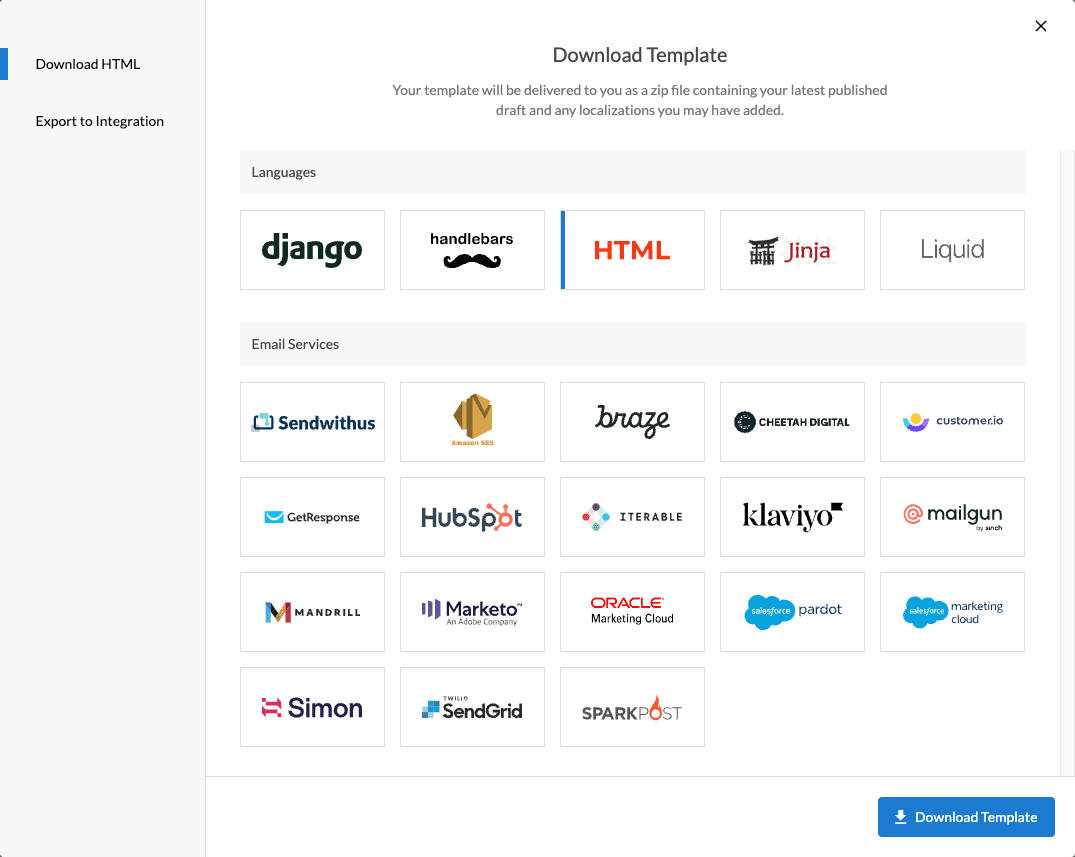The height and width of the screenshot is (857, 1075).
Task: Pick the Iterable email service
Action: pyautogui.click(x=632, y=517)
